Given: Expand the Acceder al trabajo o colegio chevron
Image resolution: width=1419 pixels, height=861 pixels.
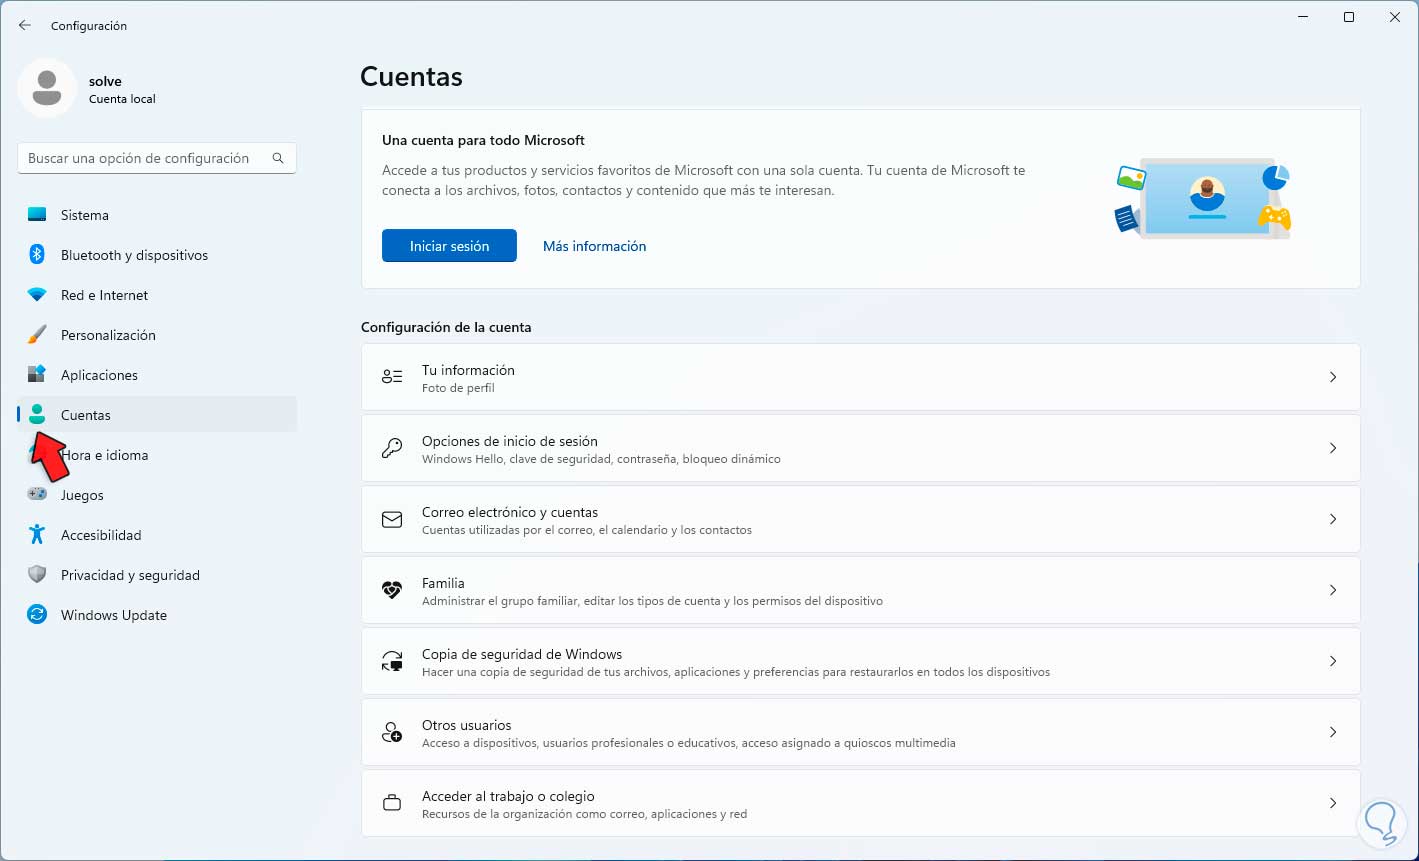Looking at the screenshot, I should [x=1333, y=803].
